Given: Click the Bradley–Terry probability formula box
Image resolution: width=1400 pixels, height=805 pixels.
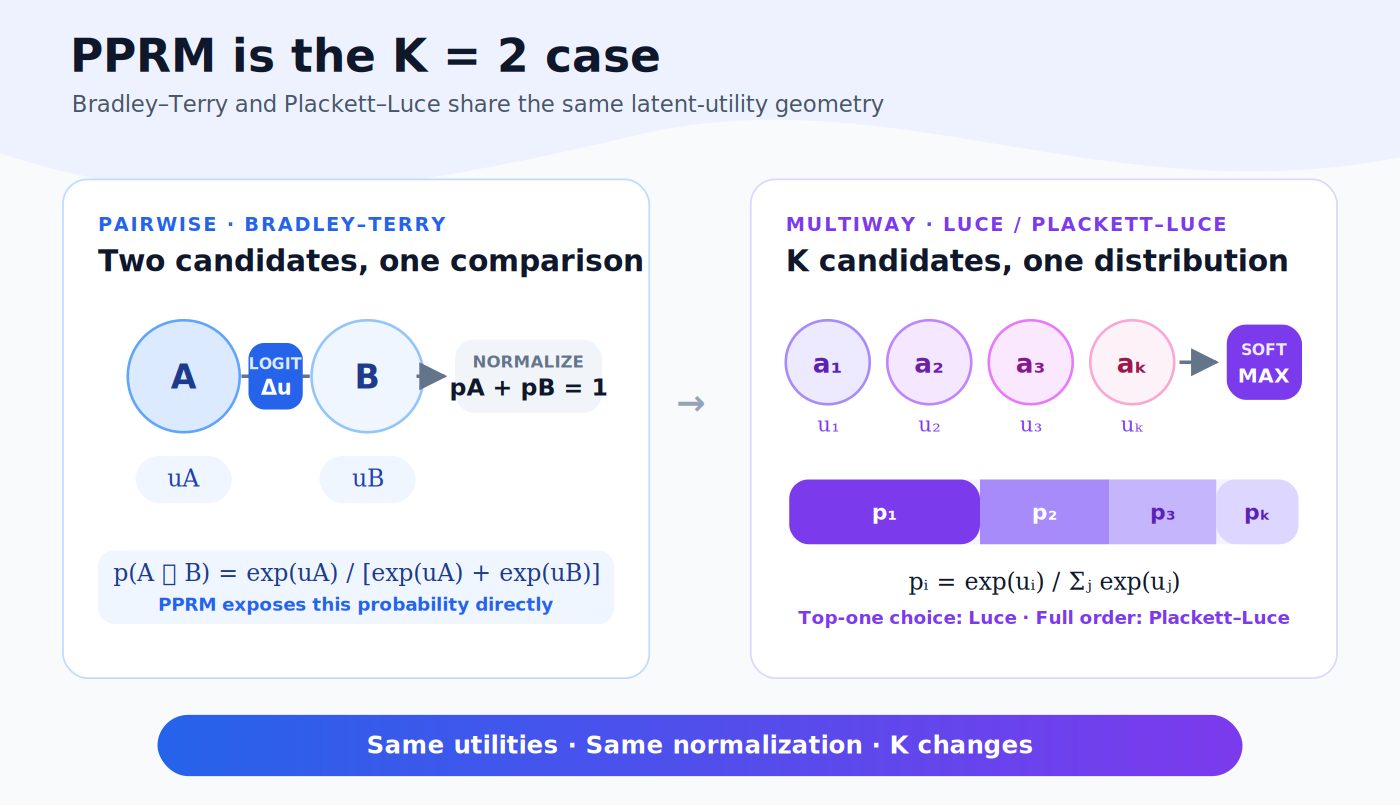Looking at the screenshot, I should [x=356, y=587].
